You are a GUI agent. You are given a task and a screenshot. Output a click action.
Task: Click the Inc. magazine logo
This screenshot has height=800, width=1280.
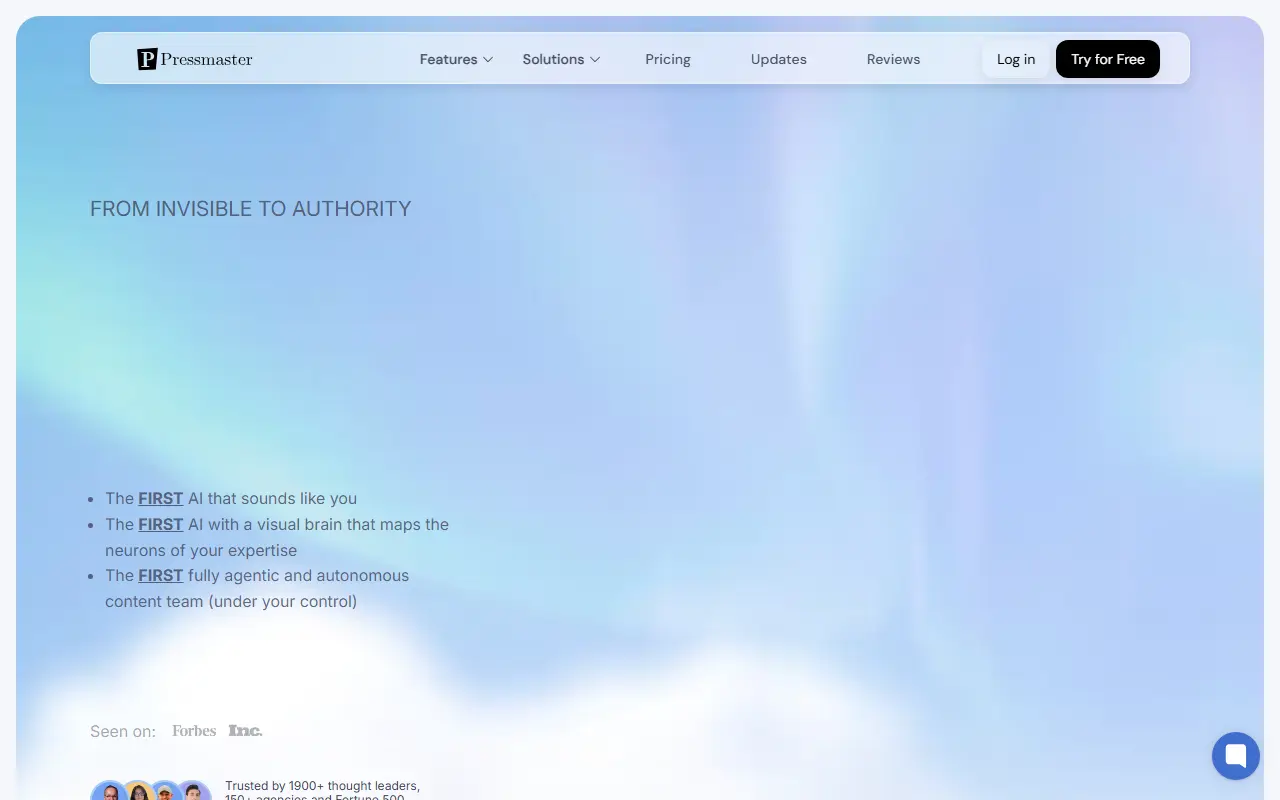pyautogui.click(x=245, y=731)
